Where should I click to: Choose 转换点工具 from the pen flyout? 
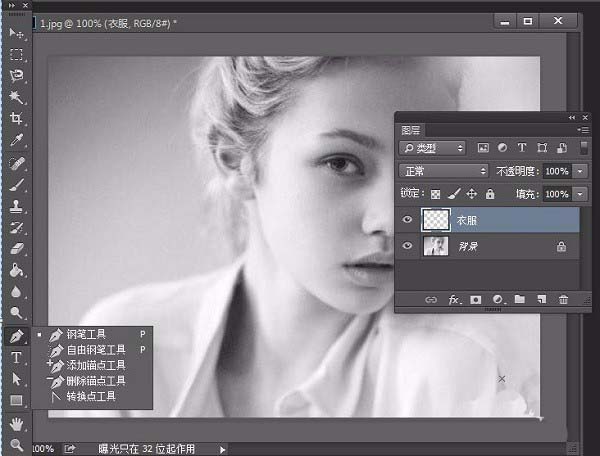click(x=90, y=396)
